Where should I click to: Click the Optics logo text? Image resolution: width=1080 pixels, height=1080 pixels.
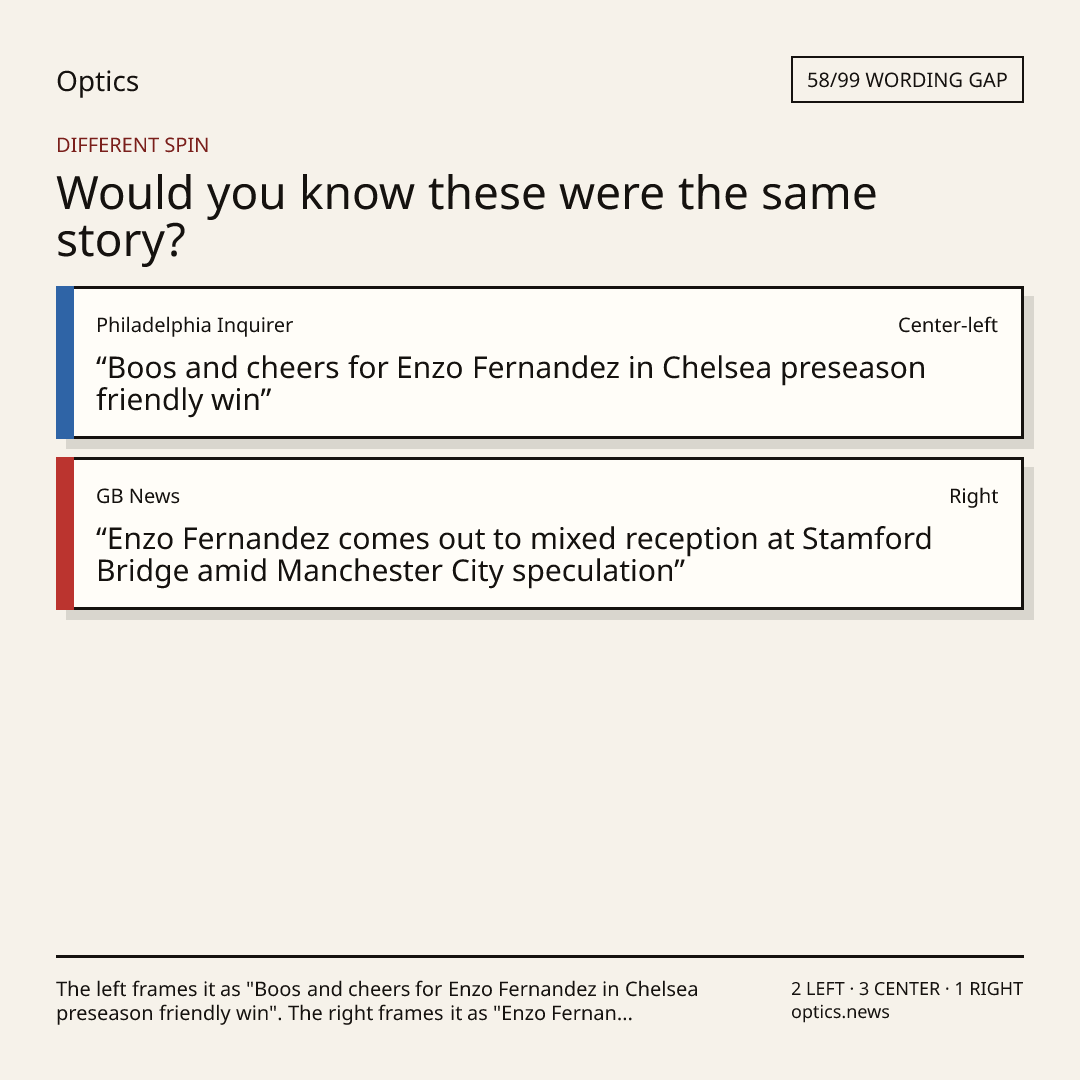point(97,81)
